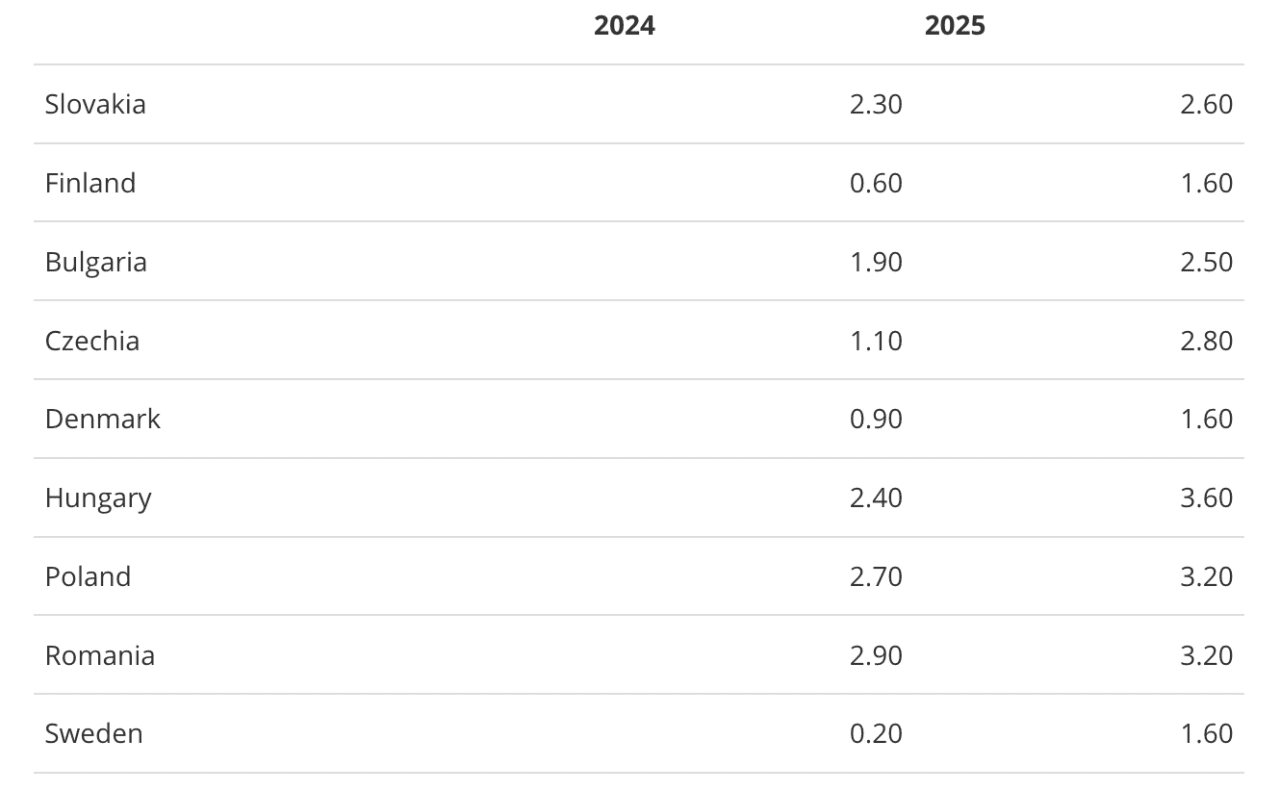The image size is (1280, 791).
Task: Click Hungary's 2025 value 3.60
Action: pyautogui.click(x=1206, y=498)
